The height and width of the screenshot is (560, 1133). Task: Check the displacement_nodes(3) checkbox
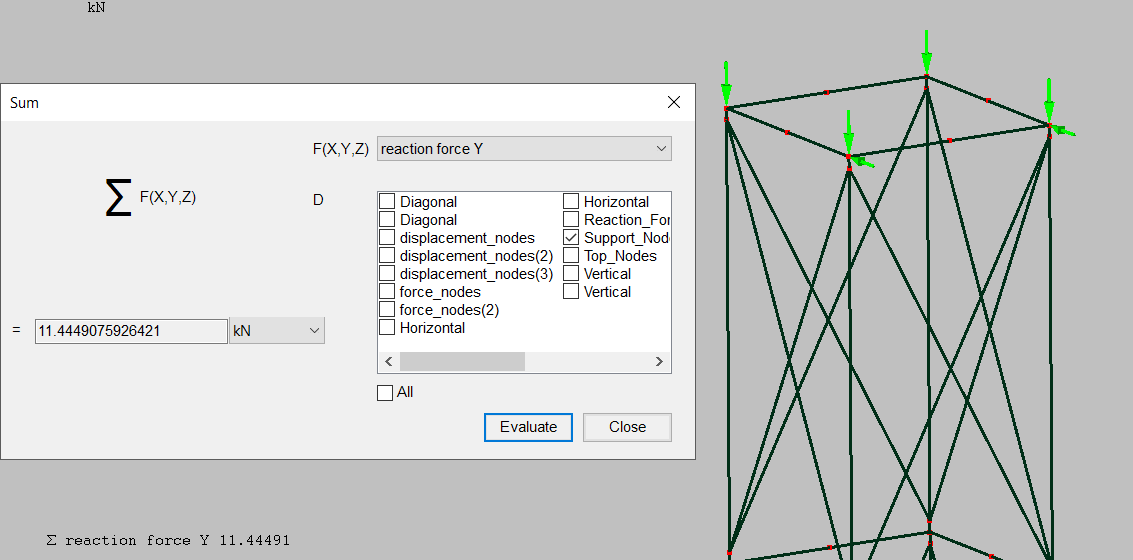tap(387, 274)
